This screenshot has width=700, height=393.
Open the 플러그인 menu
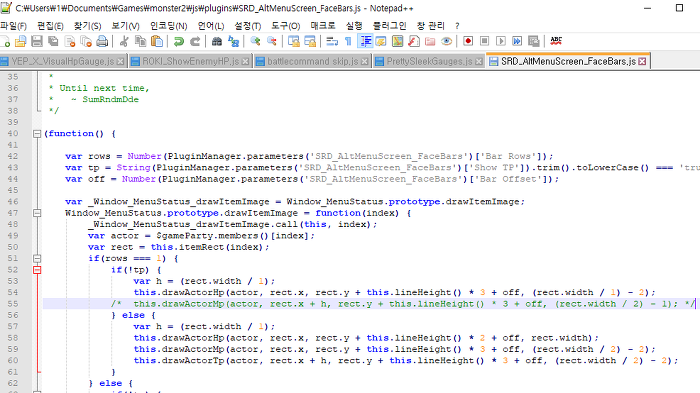click(x=389, y=26)
